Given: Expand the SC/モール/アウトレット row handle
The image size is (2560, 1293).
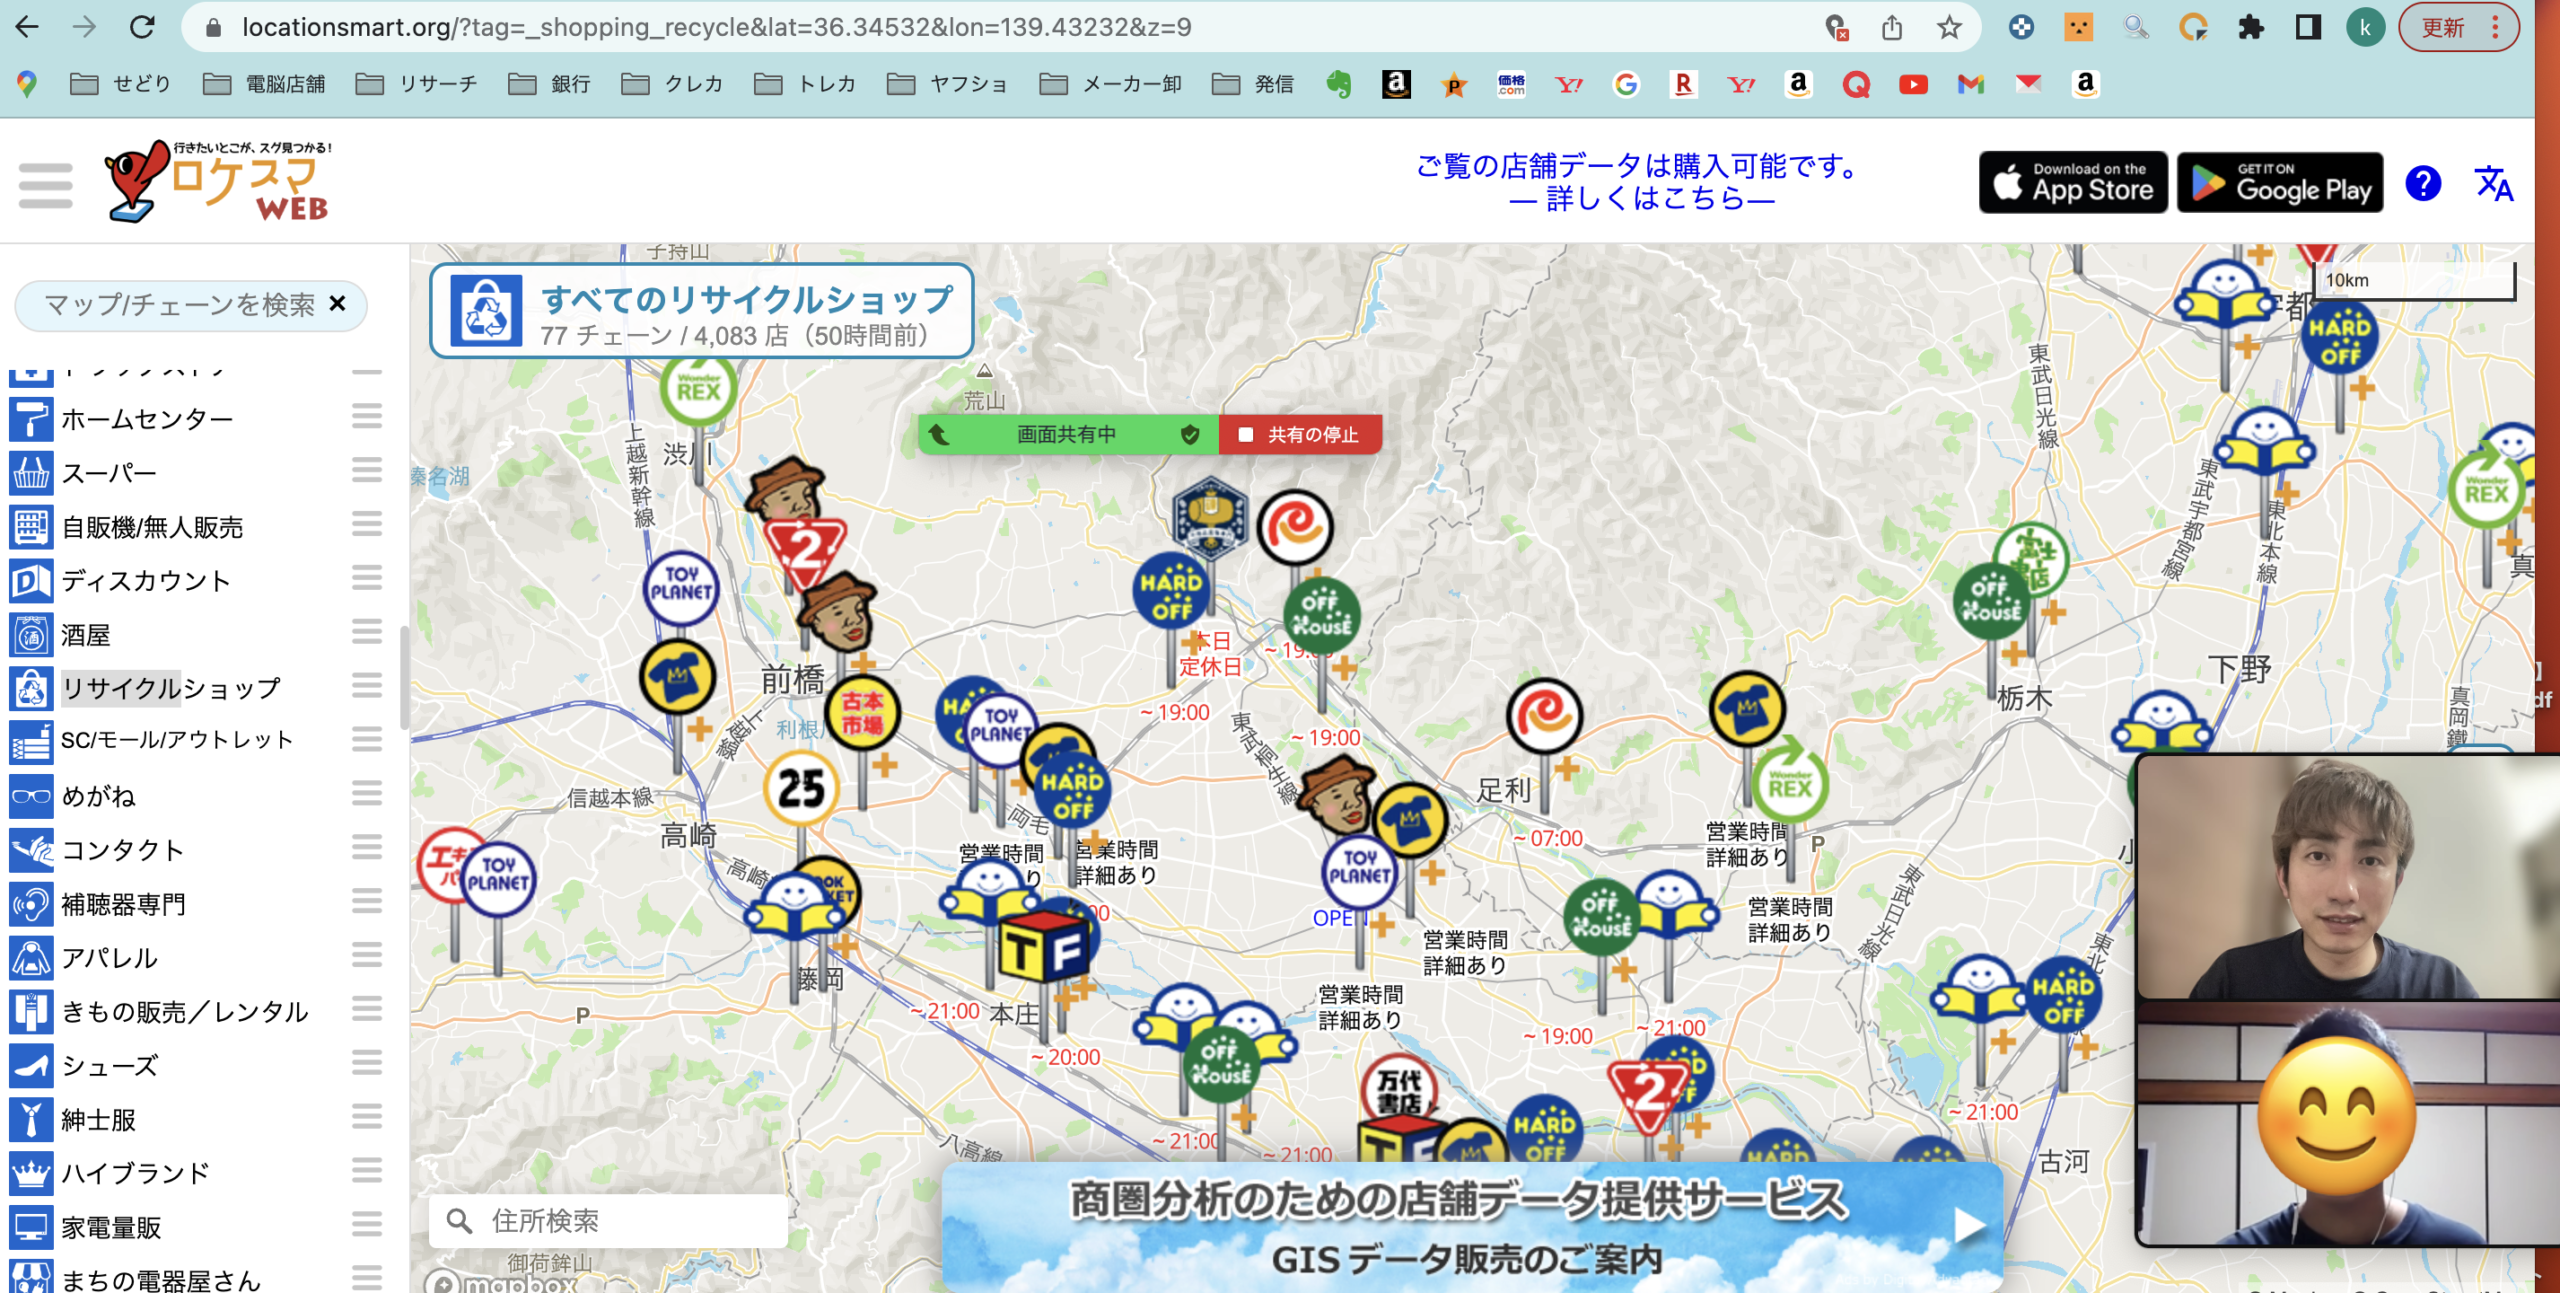Looking at the screenshot, I should (x=367, y=740).
